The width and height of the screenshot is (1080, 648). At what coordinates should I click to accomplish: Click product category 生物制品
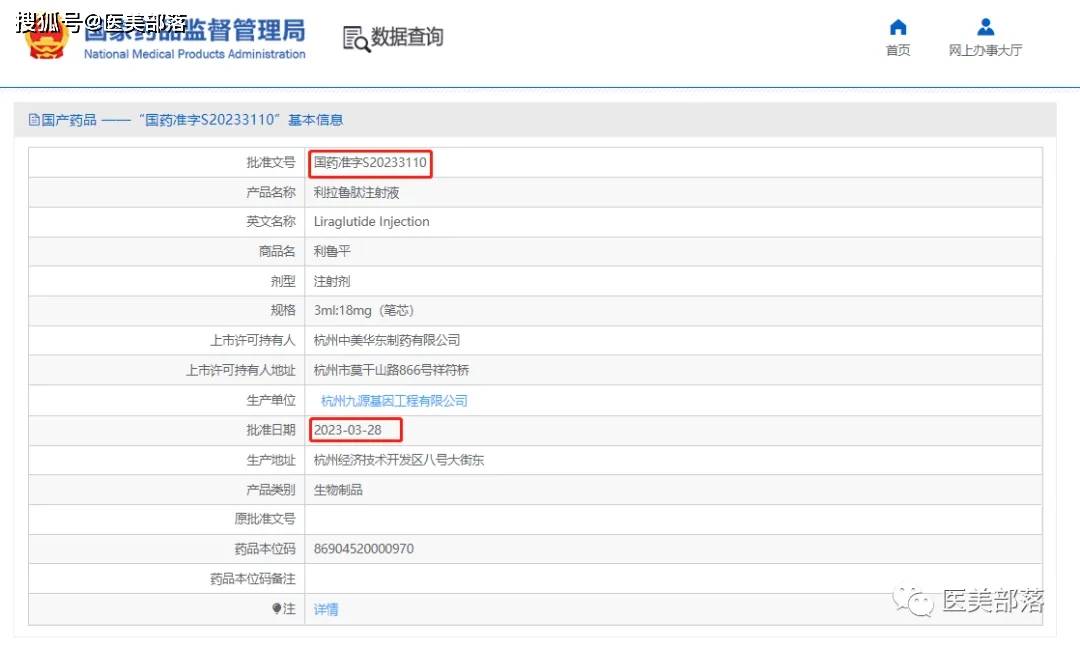point(338,490)
